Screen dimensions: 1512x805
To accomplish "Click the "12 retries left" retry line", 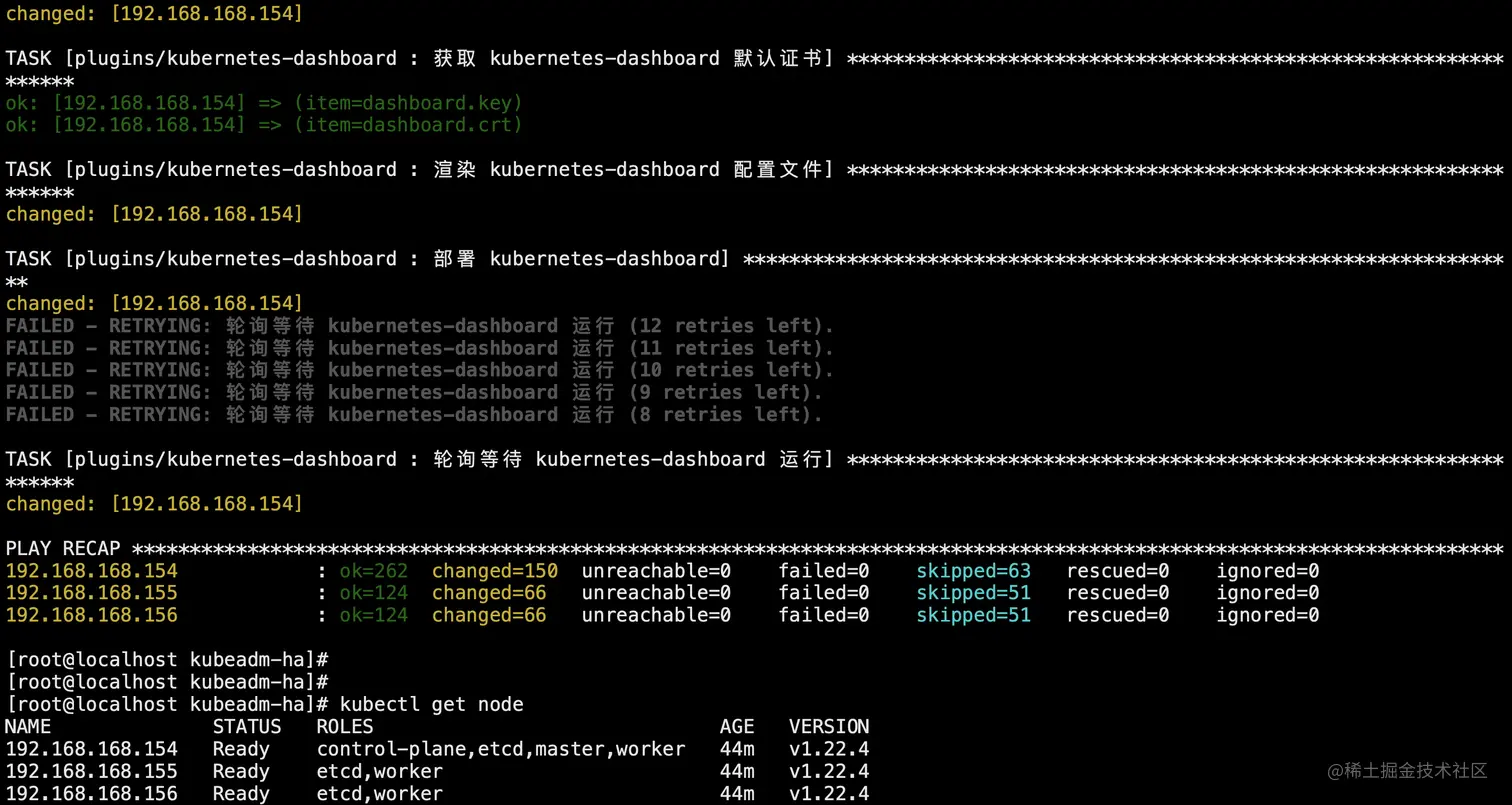I will pos(420,326).
